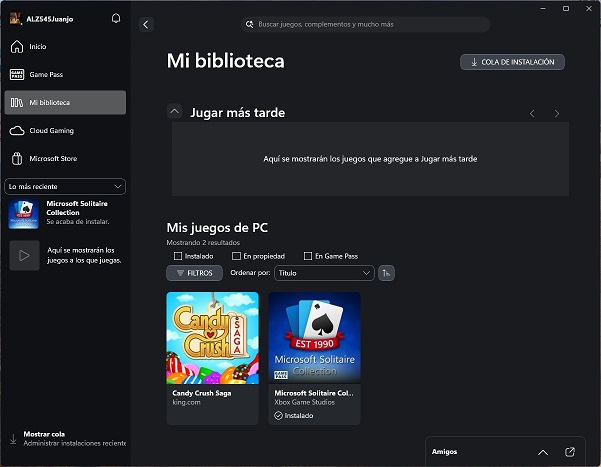
Task: Collapse the Jugar más tarde section
Action: 174,112
